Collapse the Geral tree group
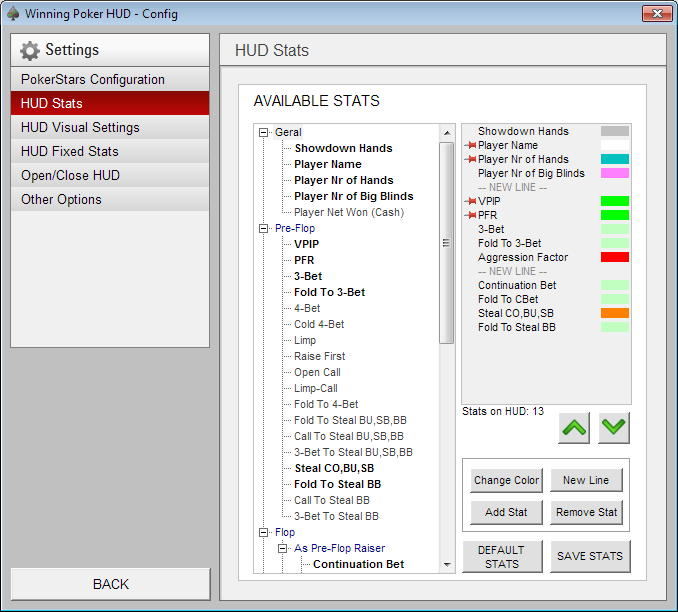Screen dimensions: 678x612 263,132
